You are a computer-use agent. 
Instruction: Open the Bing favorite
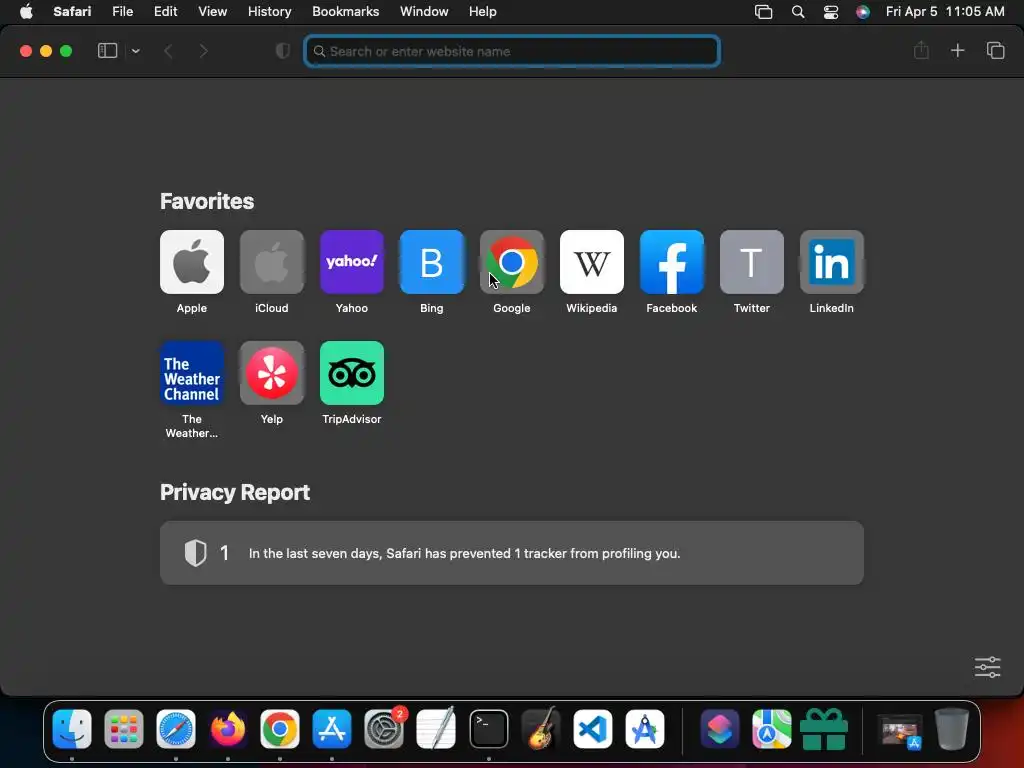[x=432, y=262]
